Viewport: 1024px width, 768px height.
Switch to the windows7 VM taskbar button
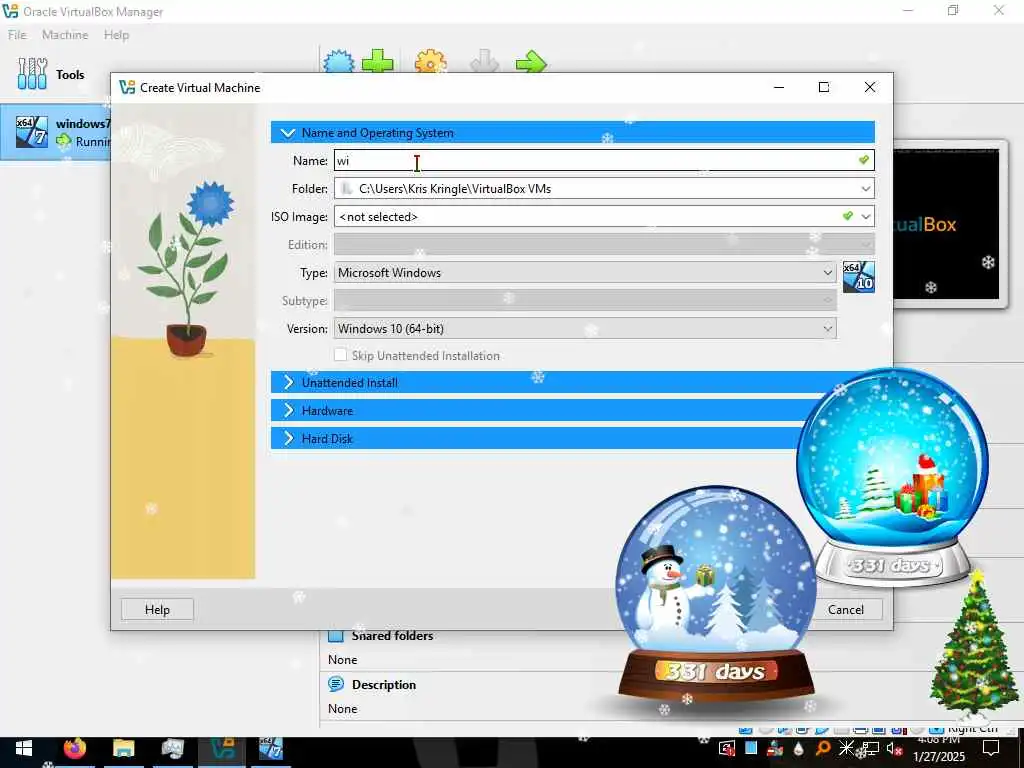pos(270,748)
